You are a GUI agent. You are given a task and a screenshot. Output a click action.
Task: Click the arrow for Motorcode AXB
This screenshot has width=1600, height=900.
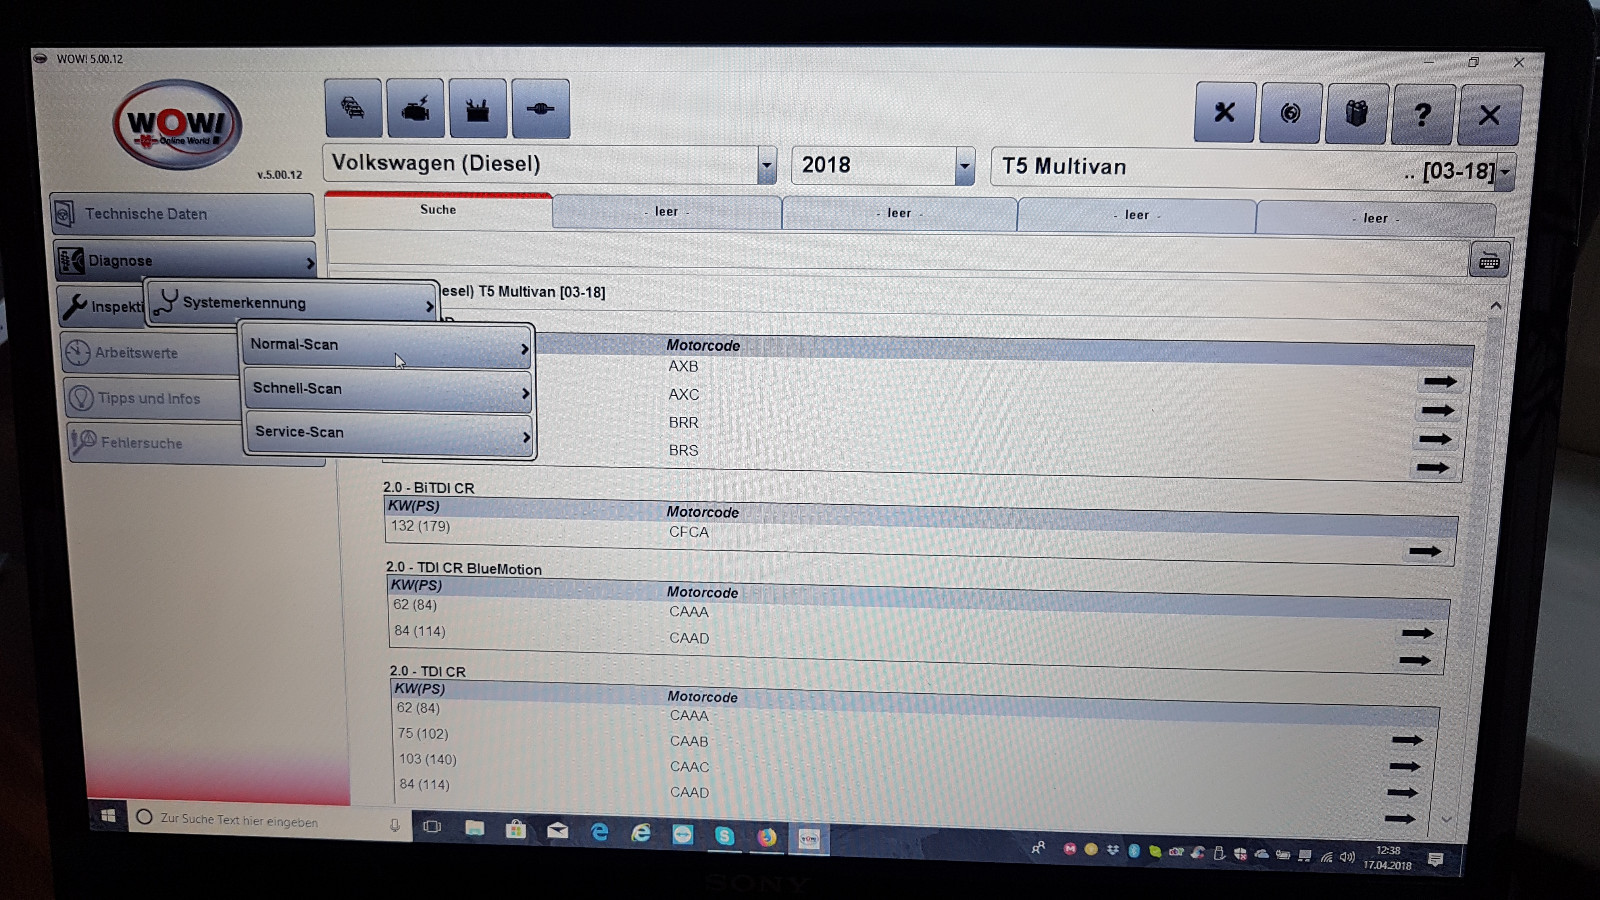click(1441, 381)
